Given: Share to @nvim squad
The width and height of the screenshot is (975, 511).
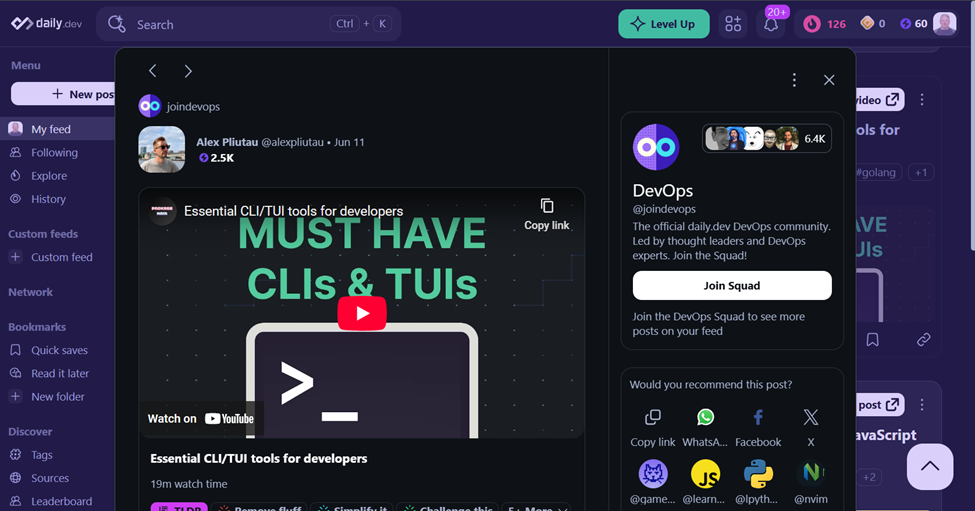Looking at the screenshot, I should (811, 482).
